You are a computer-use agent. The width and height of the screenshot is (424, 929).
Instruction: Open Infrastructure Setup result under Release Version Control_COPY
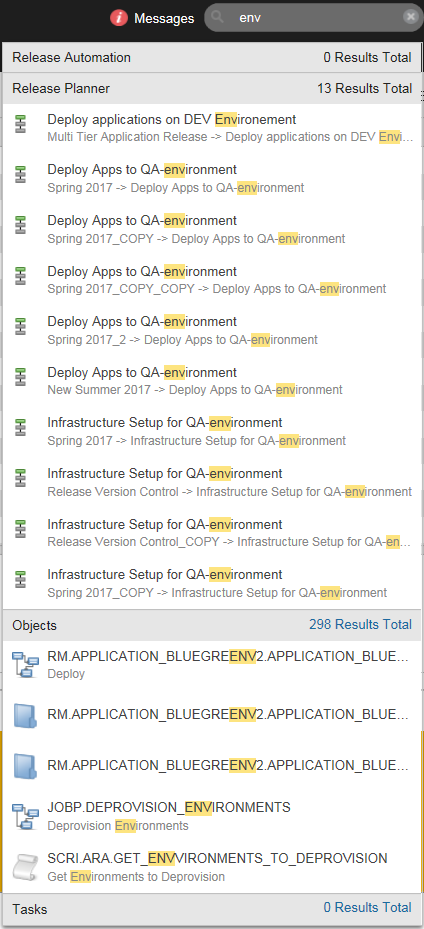coord(212,533)
